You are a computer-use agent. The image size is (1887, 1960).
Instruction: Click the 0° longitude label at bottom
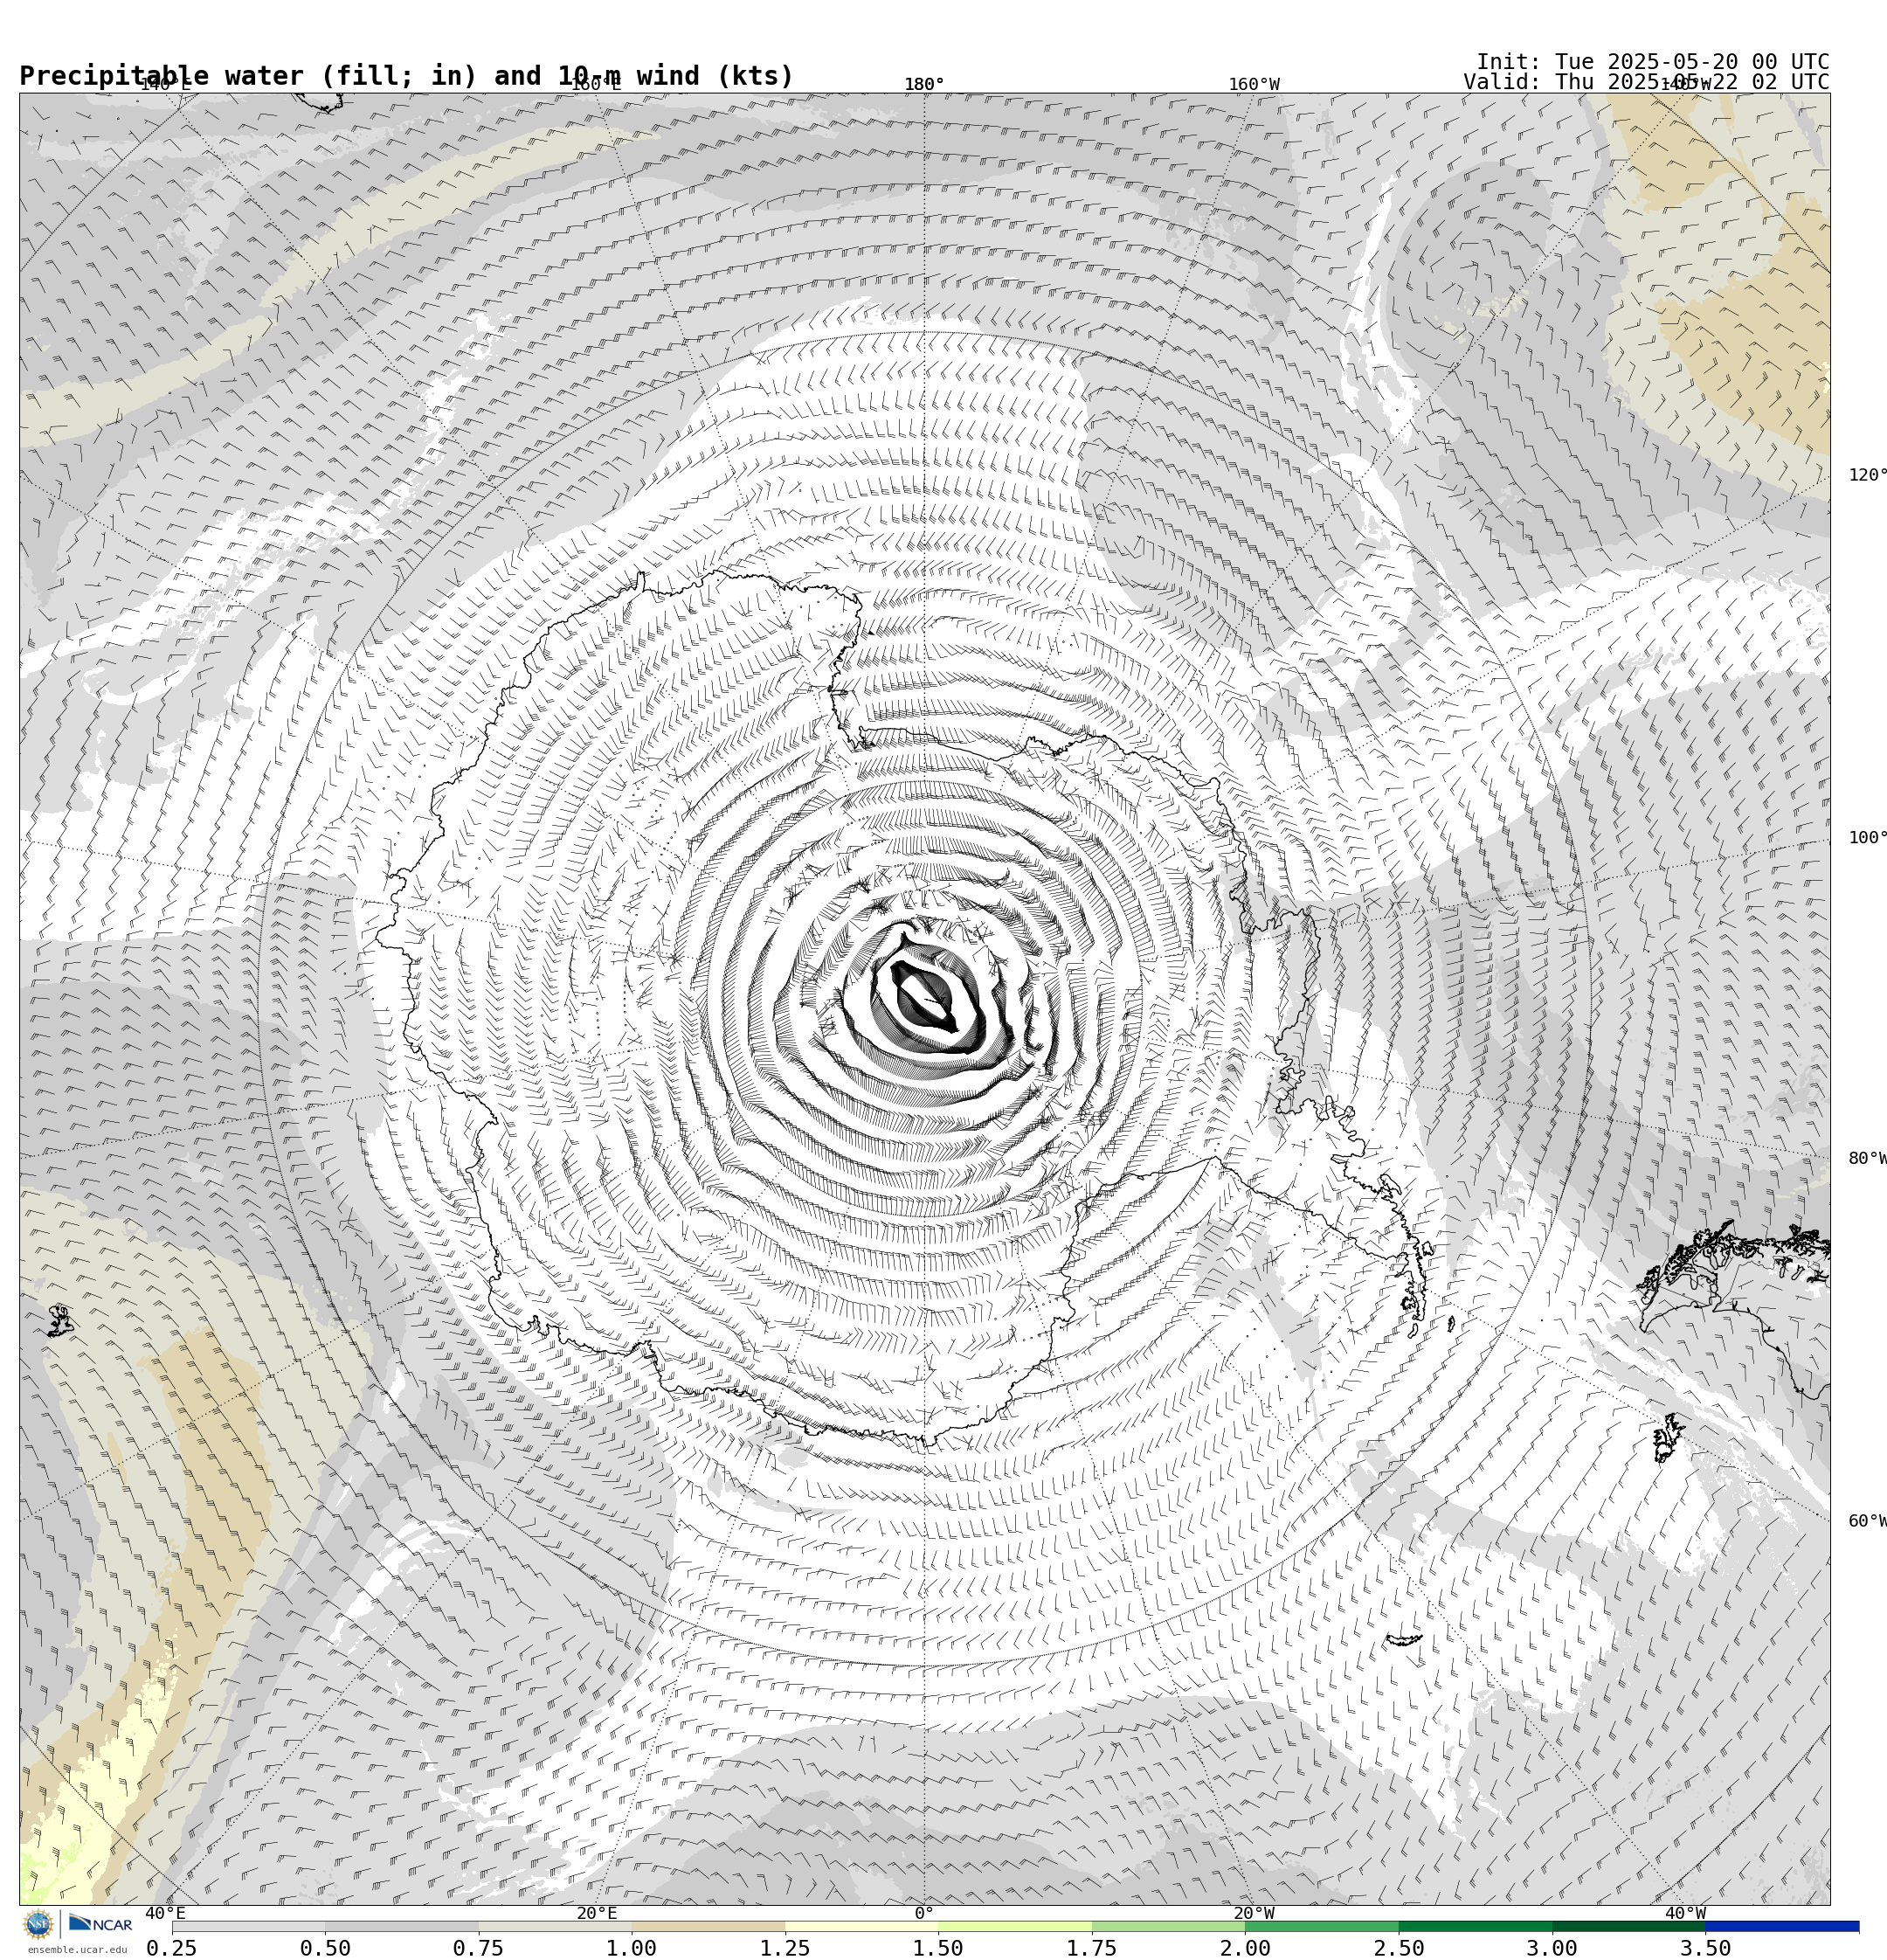pos(924,1913)
